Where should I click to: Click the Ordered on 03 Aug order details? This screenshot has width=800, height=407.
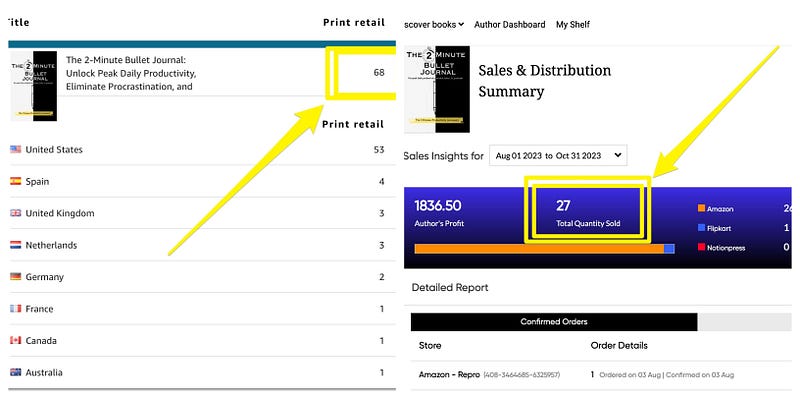pyautogui.click(x=666, y=375)
